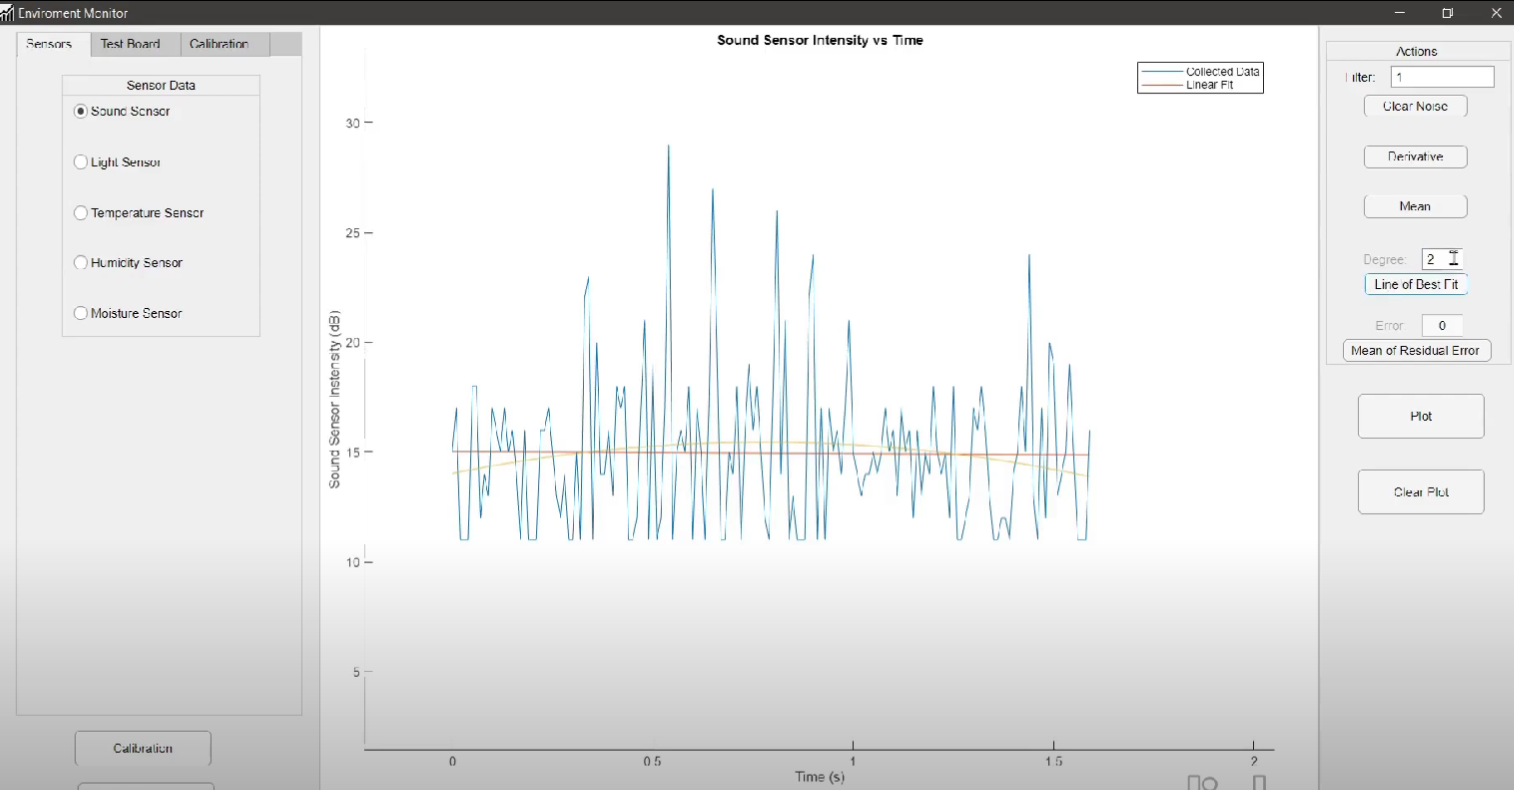Maximize the Enviroment Monitor window

coord(1447,13)
